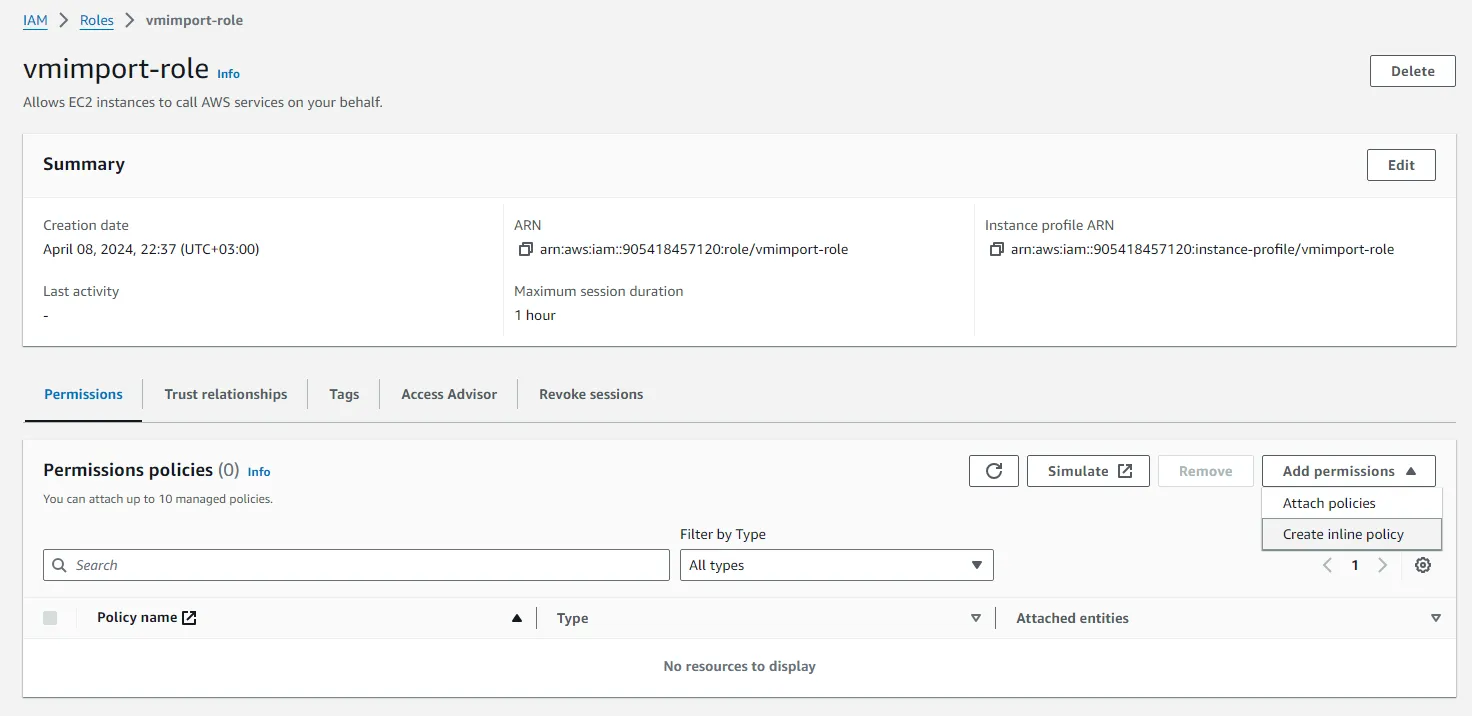Screen dimensions: 1472x716
Task: Focus the policy Search field
Action: tap(356, 565)
